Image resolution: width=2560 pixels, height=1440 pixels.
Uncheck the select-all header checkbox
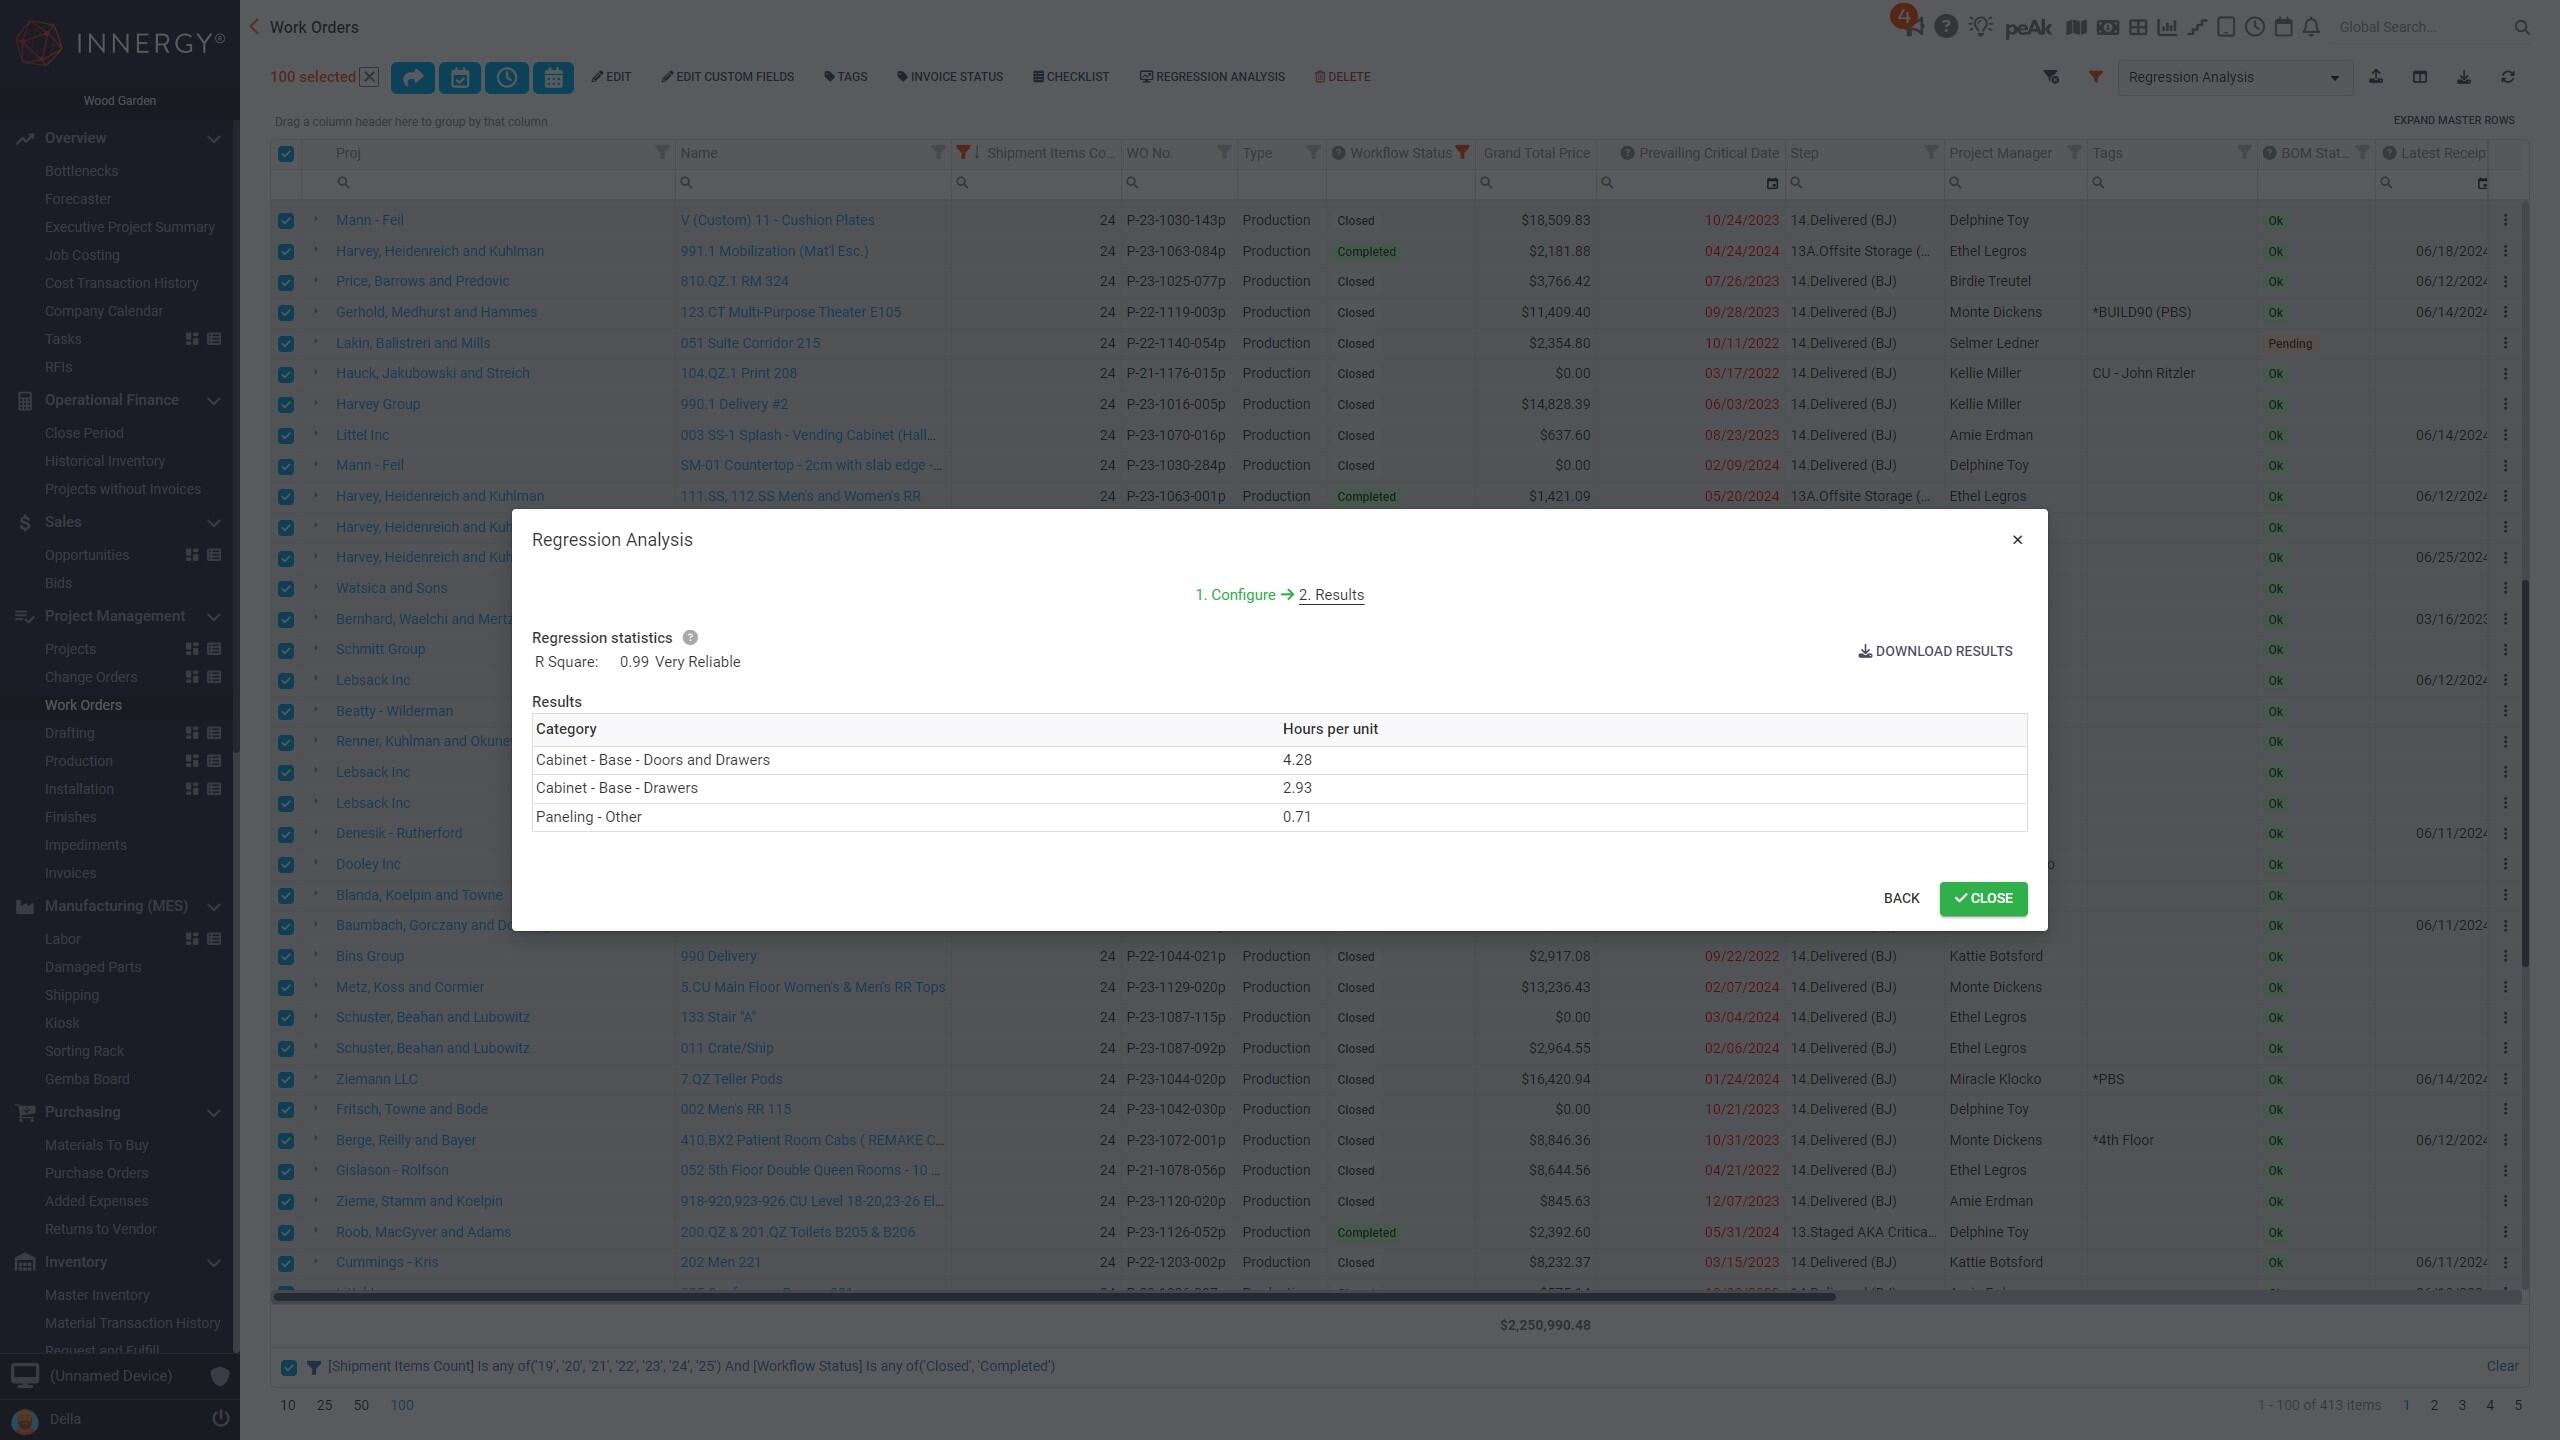click(x=286, y=153)
